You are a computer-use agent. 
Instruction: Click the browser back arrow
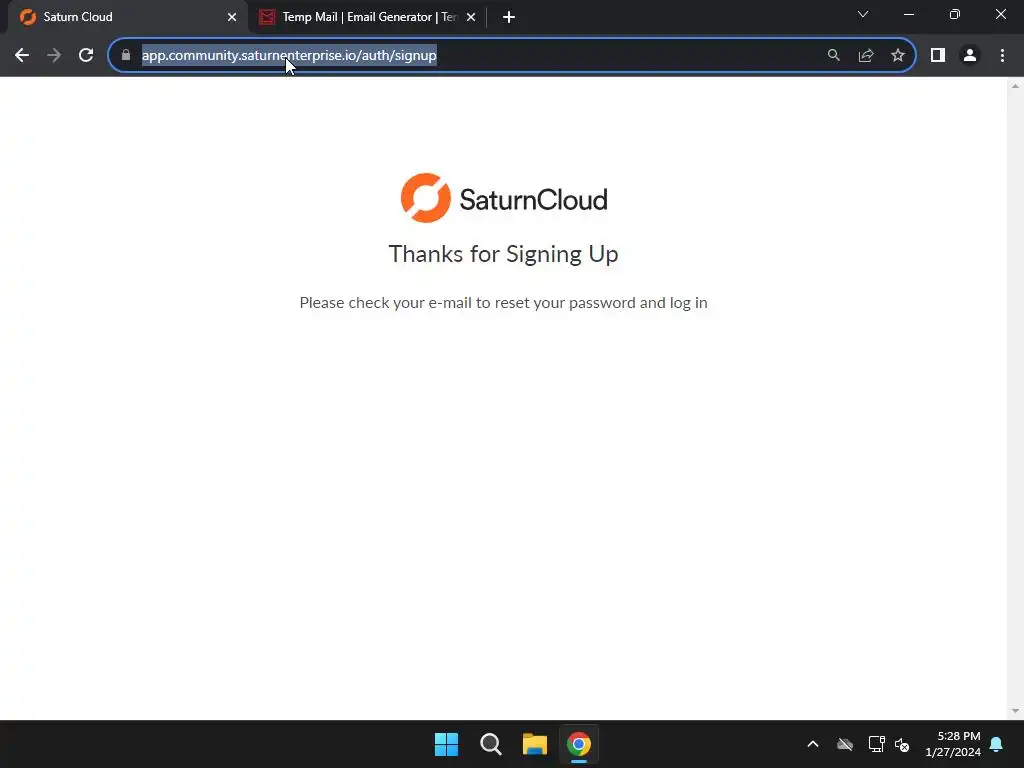pyautogui.click(x=22, y=56)
